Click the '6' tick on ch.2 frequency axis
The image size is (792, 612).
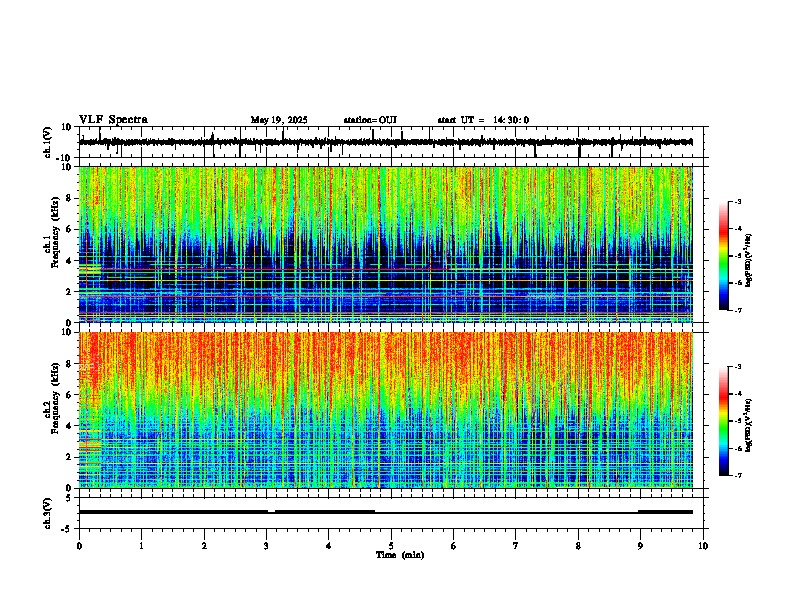(70, 394)
